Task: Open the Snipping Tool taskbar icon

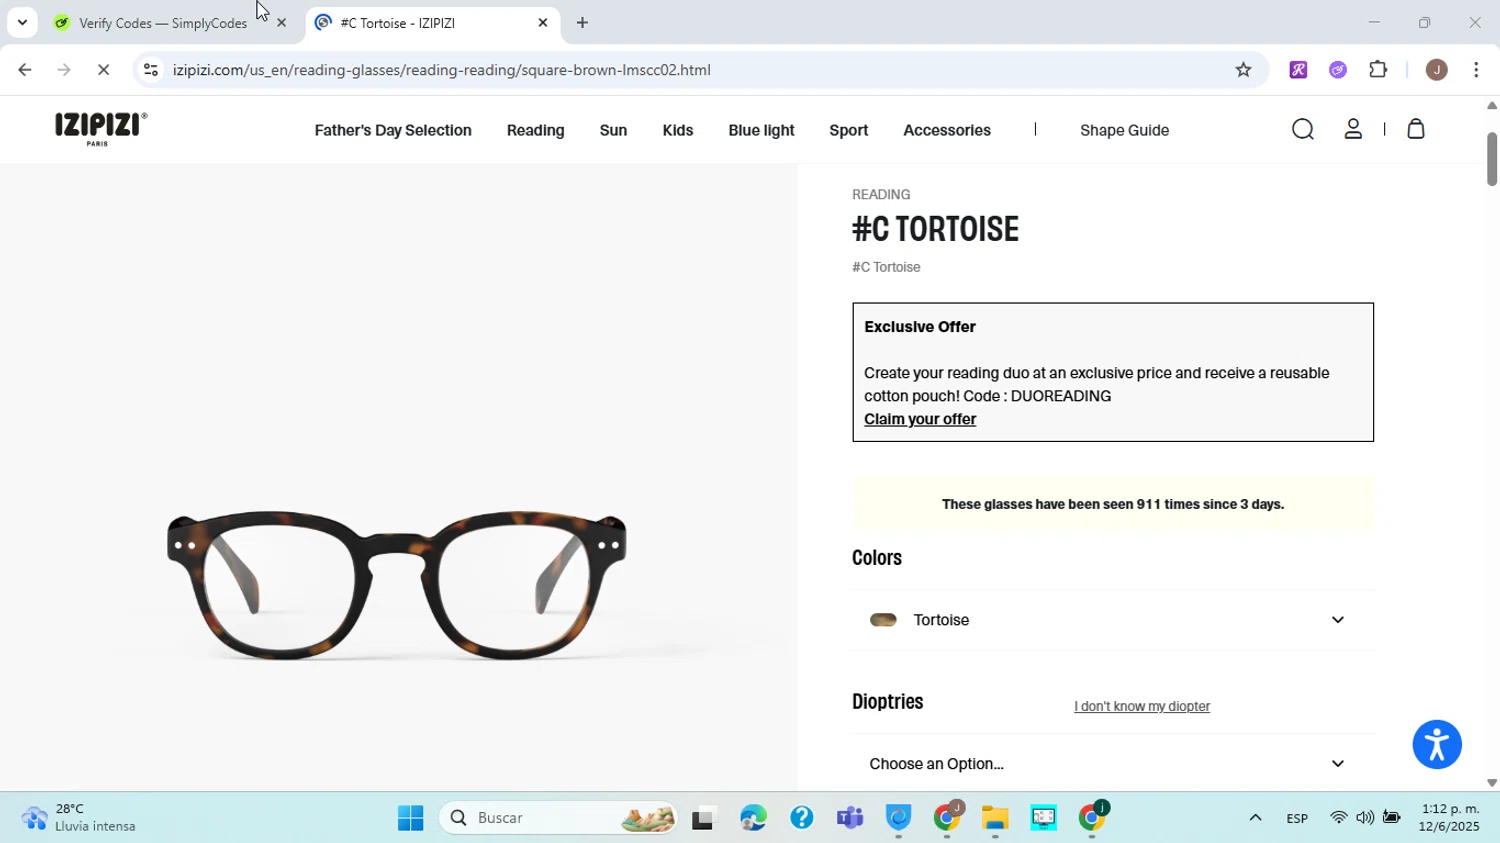Action: (1043, 818)
